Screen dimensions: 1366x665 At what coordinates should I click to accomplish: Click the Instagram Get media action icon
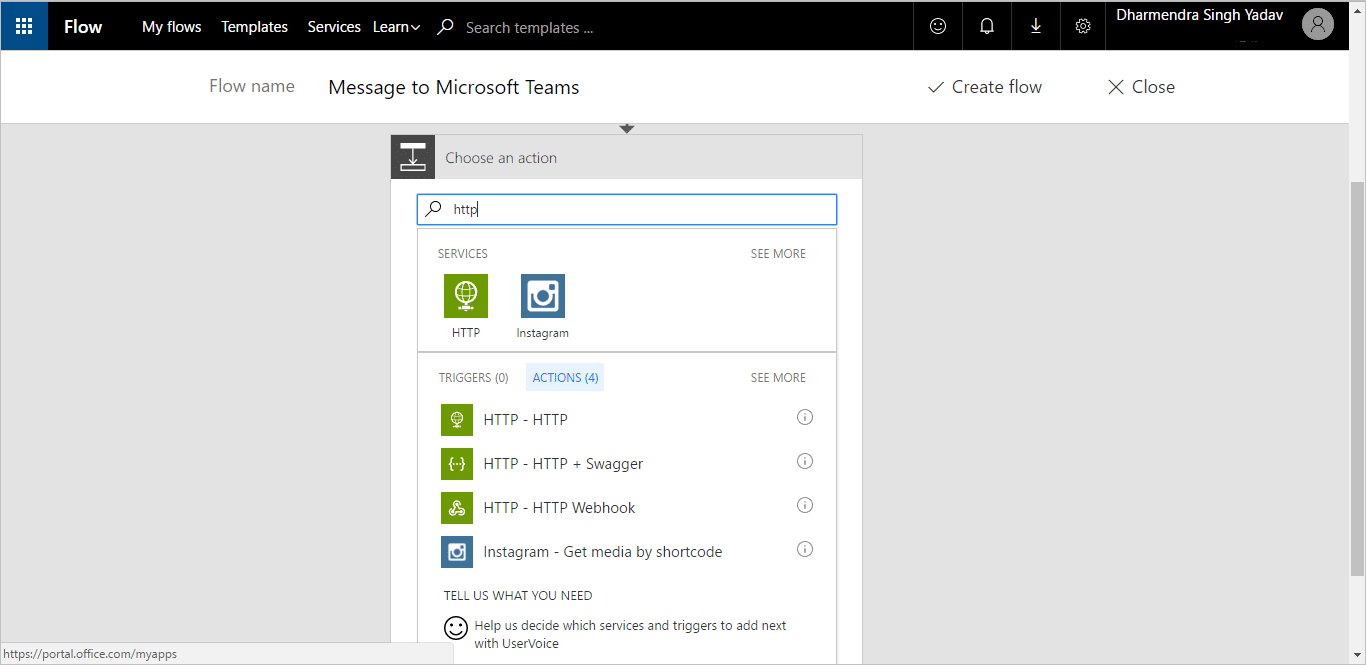[x=457, y=552]
